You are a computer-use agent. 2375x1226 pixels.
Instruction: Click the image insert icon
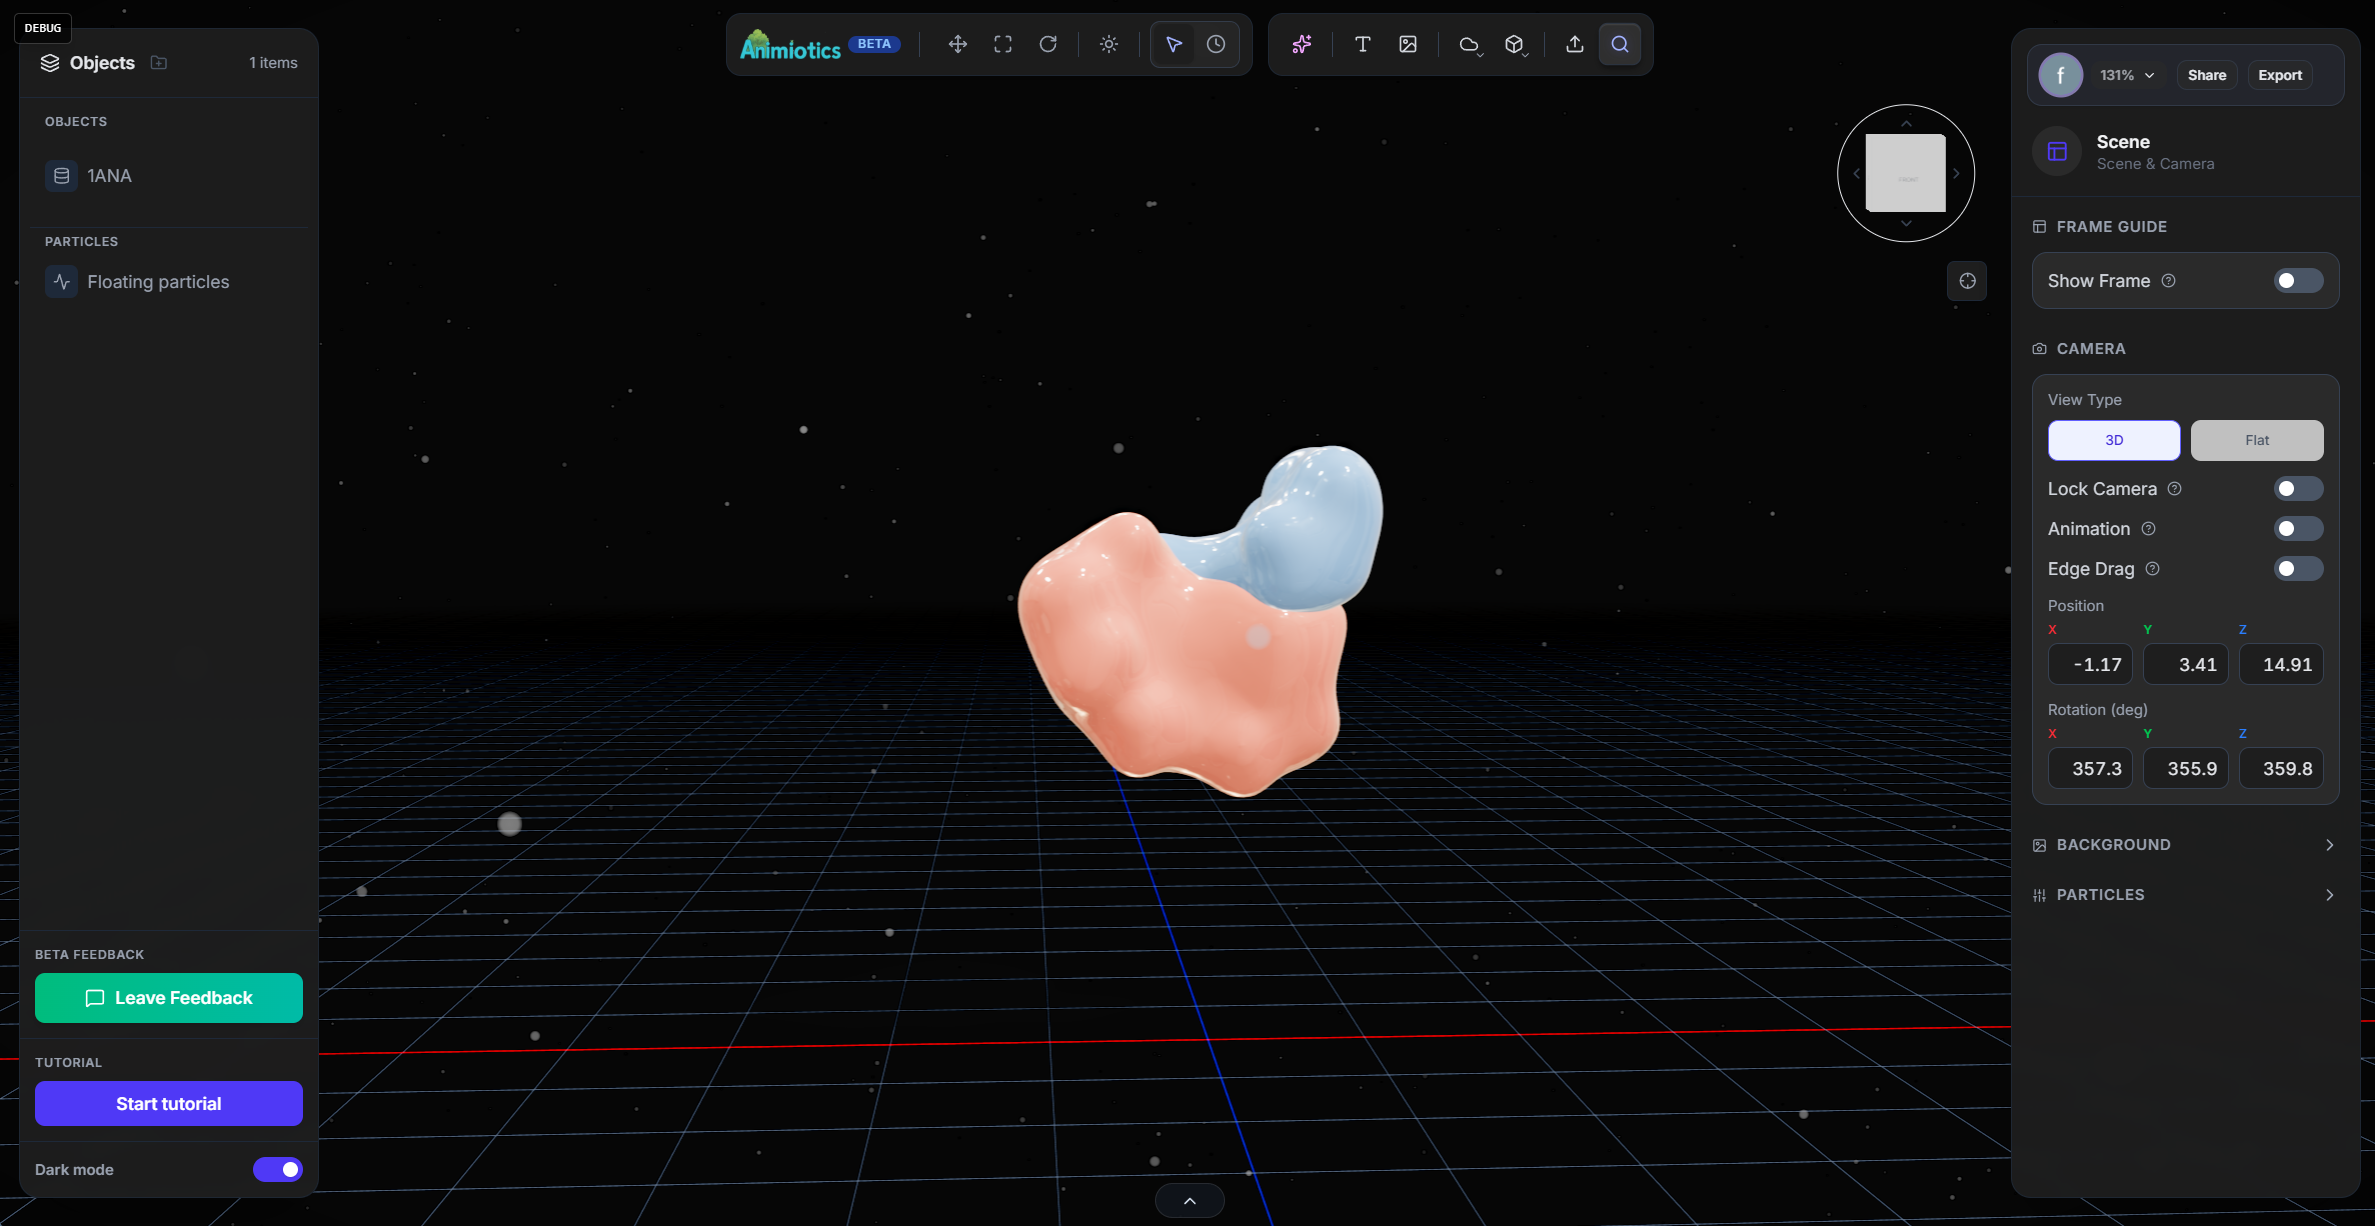pyautogui.click(x=1408, y=44)
